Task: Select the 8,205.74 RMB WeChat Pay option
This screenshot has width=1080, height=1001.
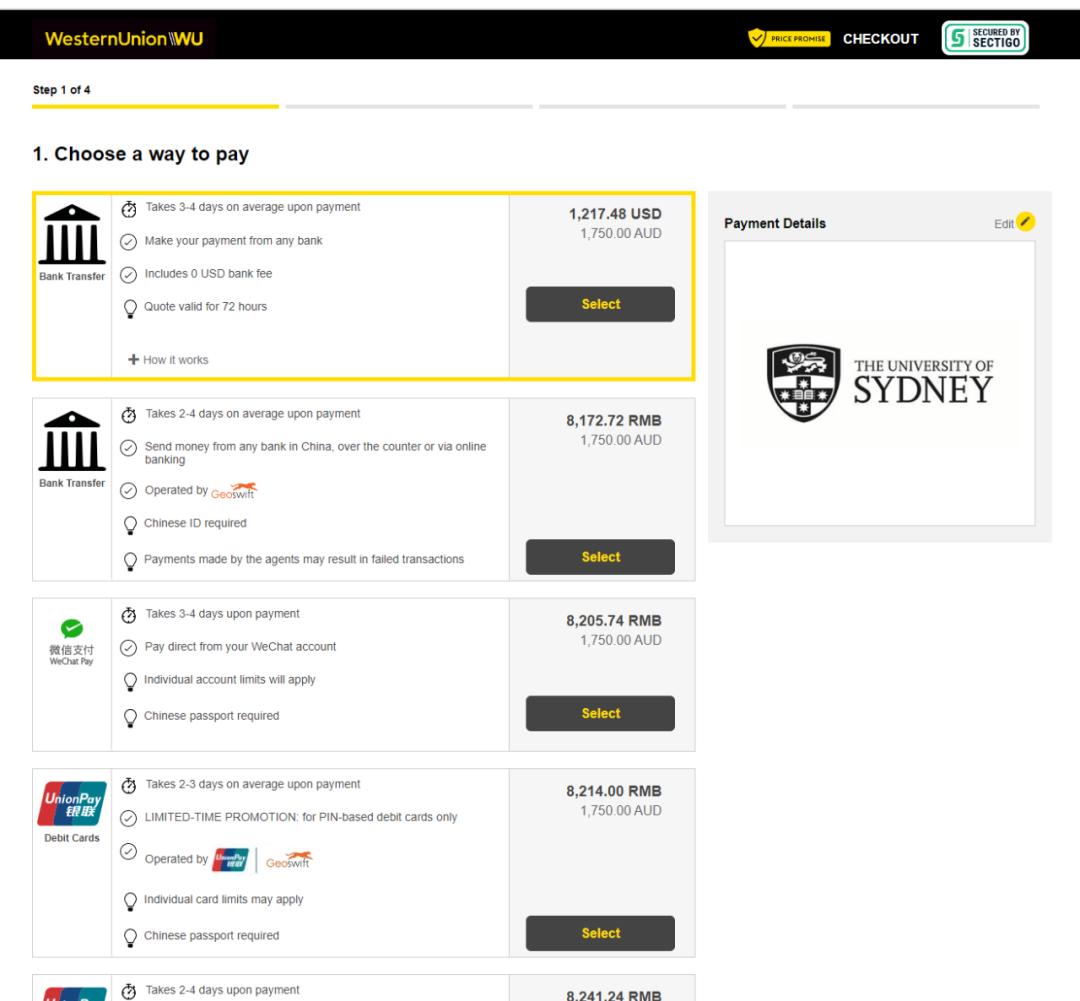Action: pyautogui.click(x=601, y=713)
